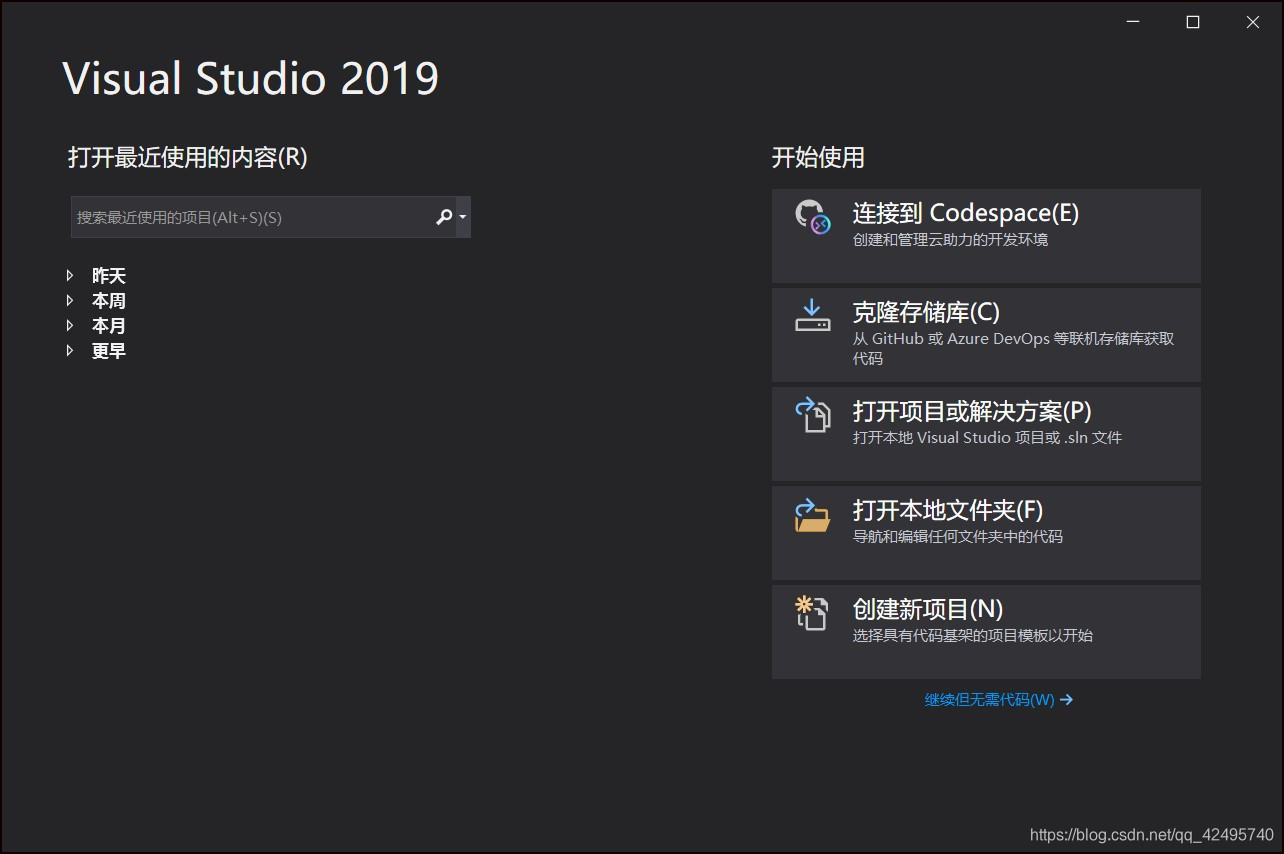Select 打开项目或解决方案(P)
The height and width of the screenshot is (854, 1284).
pyautogui.click(x=970, y=411)
